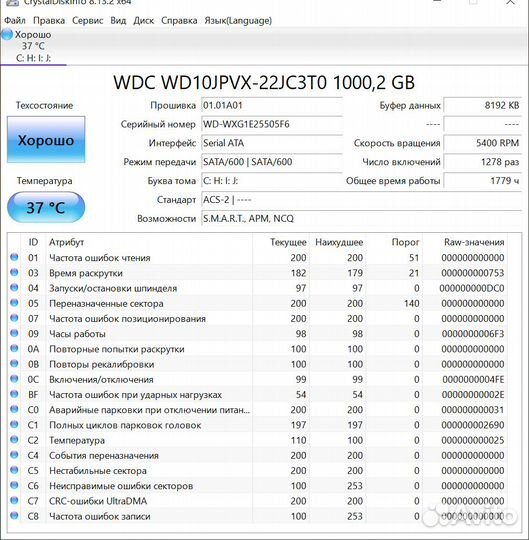Click status icon of row 03 Время раскрутки
This screenshot has height=540, width=529.
[x=14, y=272]
